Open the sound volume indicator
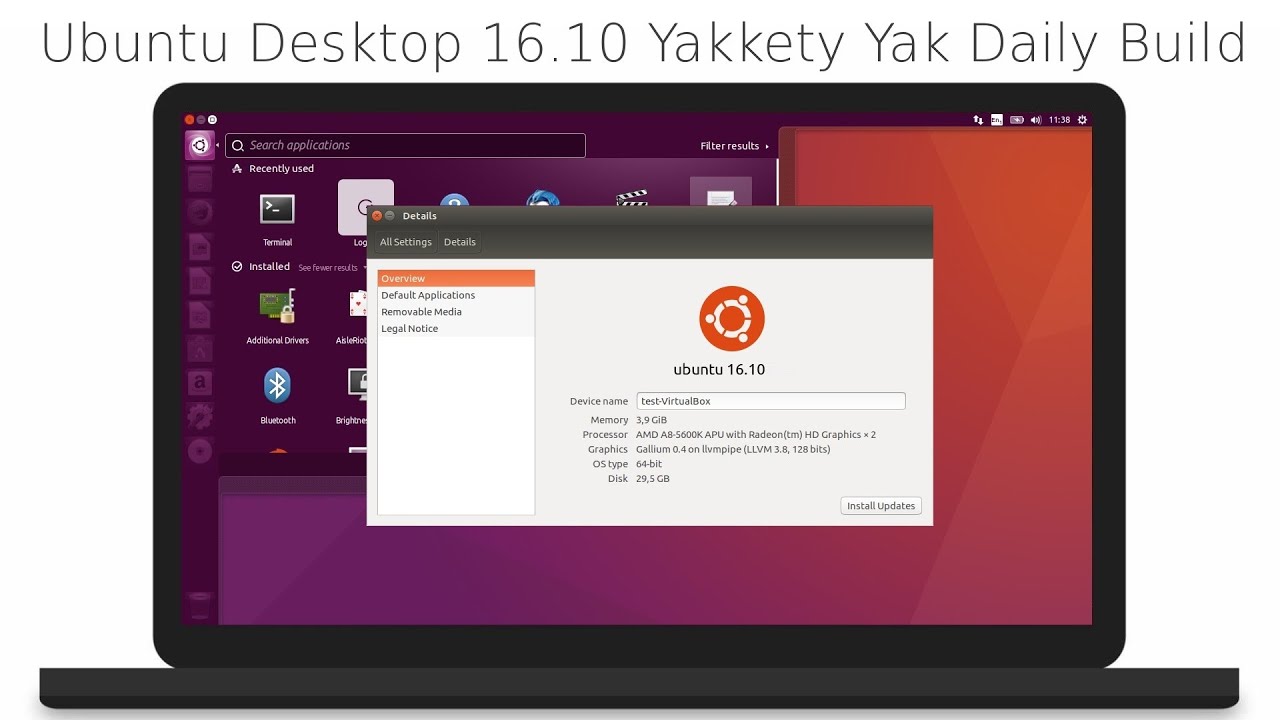This screenshot has width=1280, height=720. pos(1036,119)
